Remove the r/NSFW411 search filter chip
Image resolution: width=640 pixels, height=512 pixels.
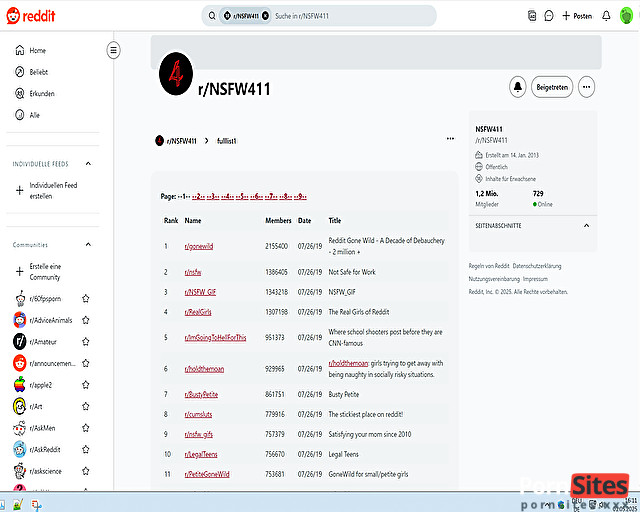pos(265,16)
